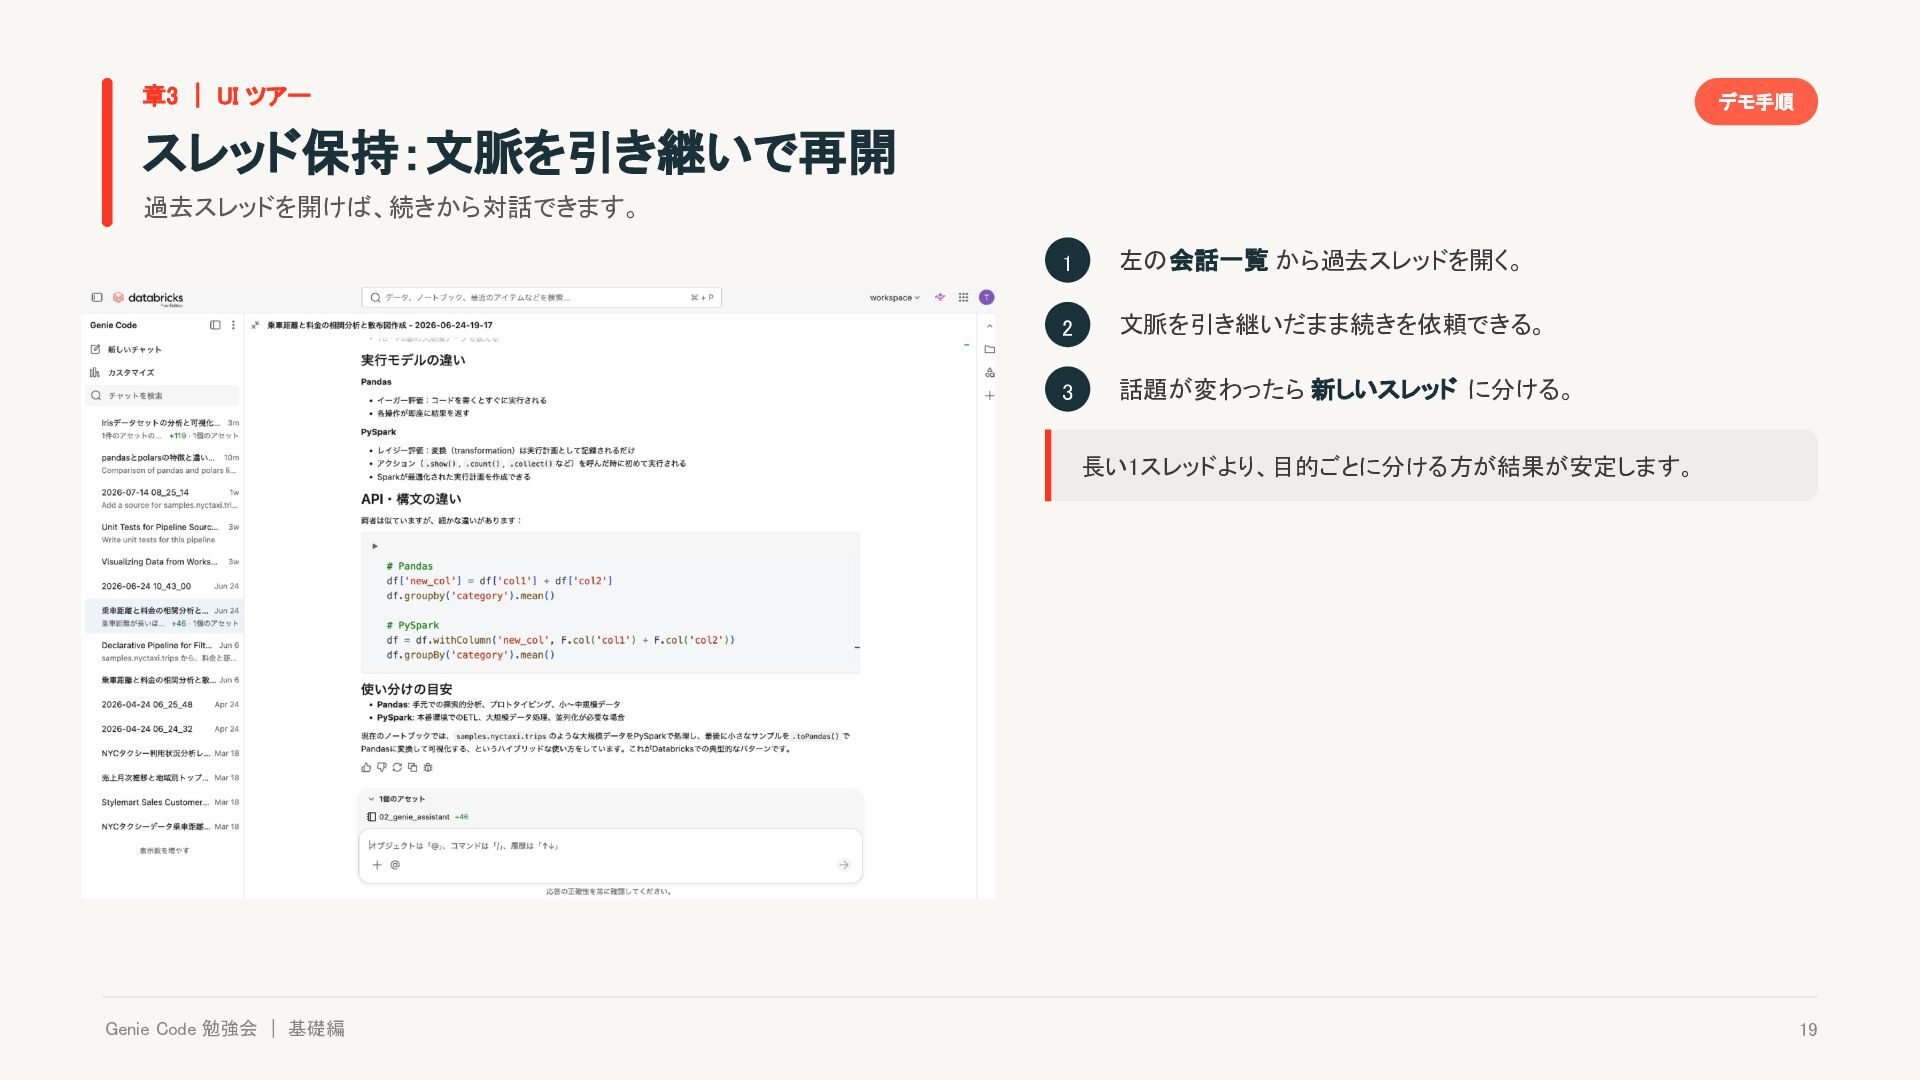Viewport: 1920px width, 1080px height.
Task: Open the Genie Code kebab menu
Action: coord(233,325)
